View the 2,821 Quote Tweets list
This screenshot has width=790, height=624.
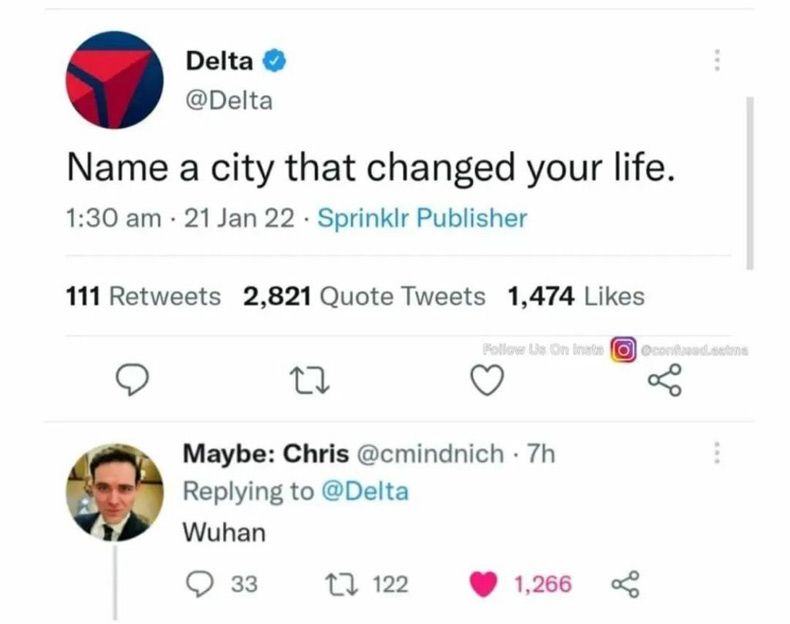[365, 296]
